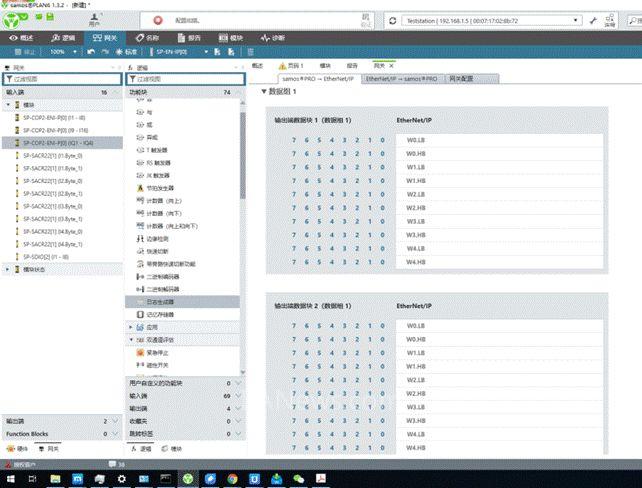Viewport: 642px width, 488px height.
Task: Click the undo arrow in toolbar
Action: point(91,52)
